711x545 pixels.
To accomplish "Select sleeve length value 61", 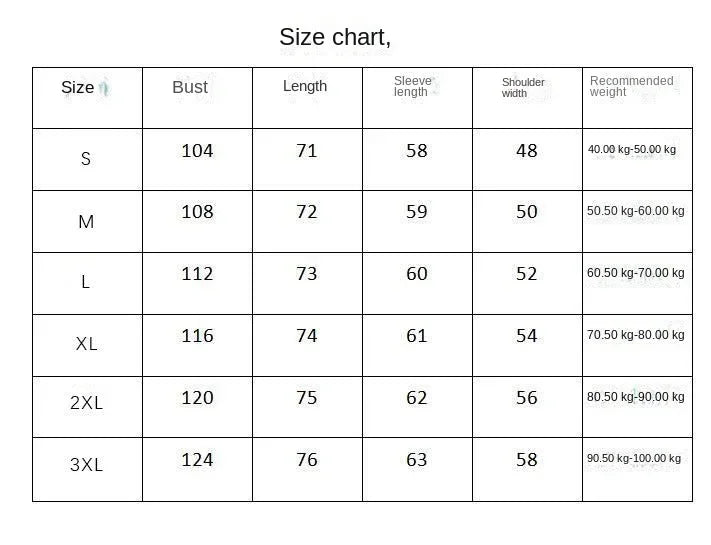I will click(417, 336).
